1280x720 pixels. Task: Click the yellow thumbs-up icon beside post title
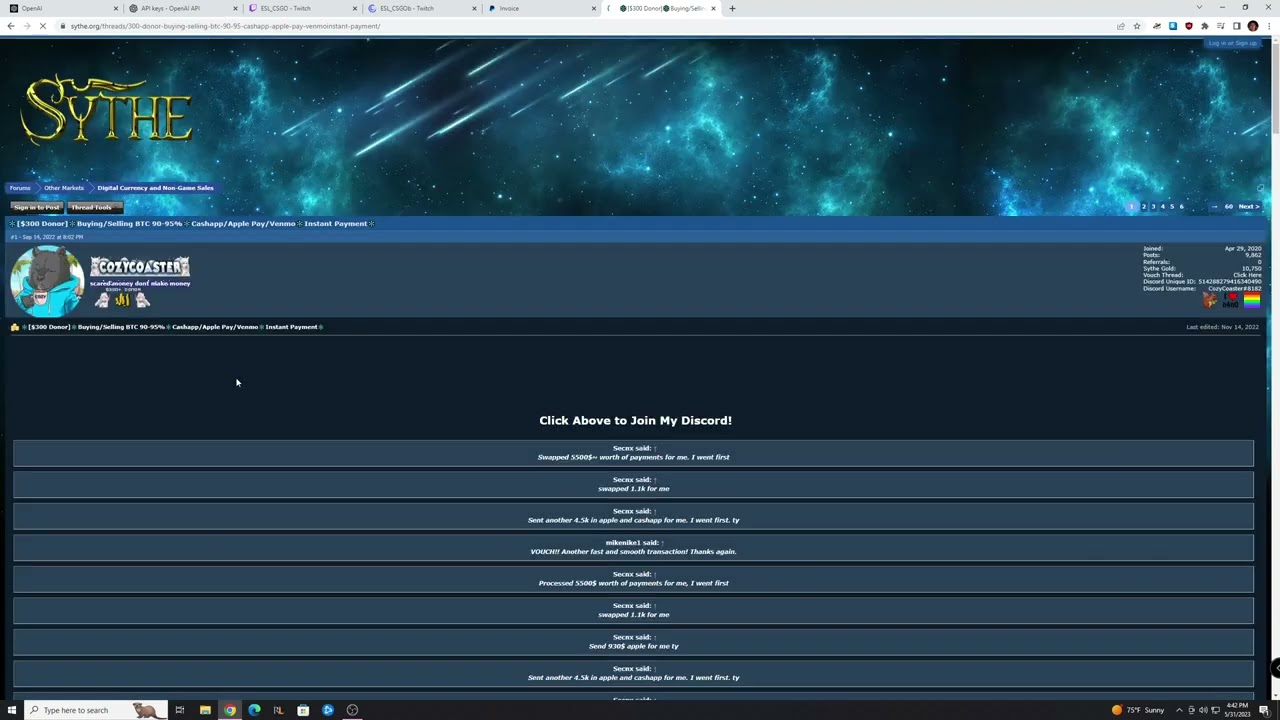point(15,327)
